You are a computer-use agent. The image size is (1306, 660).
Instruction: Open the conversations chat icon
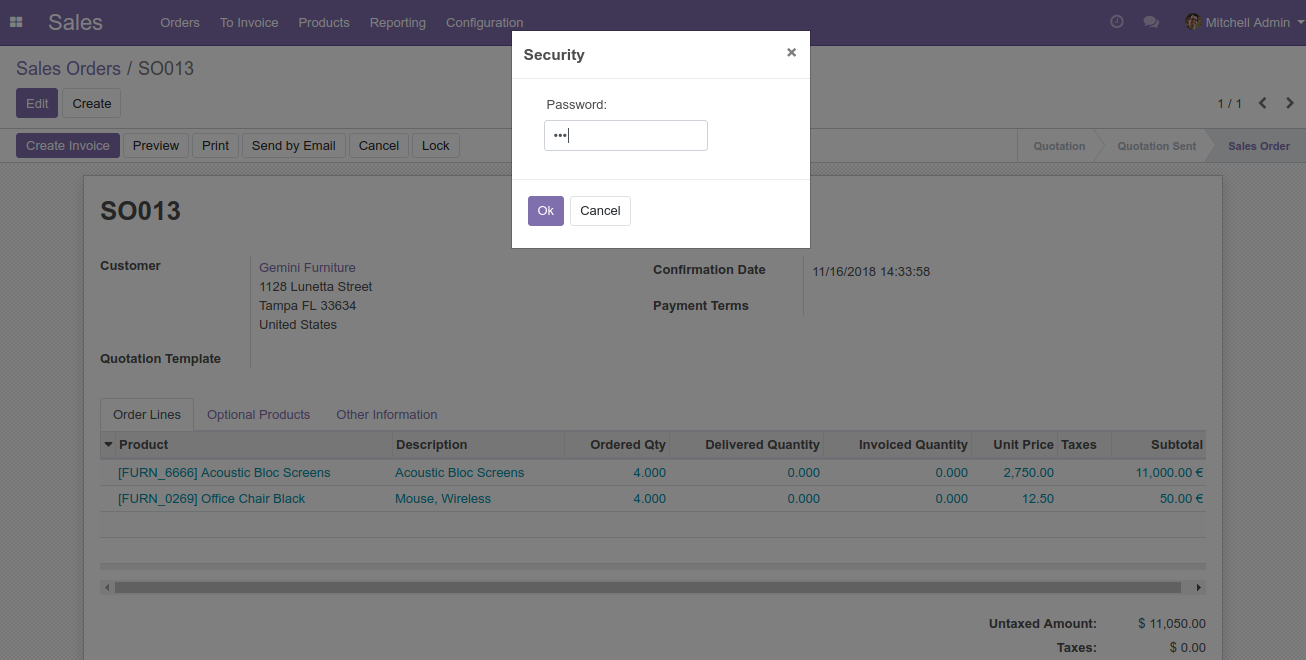pyautogui.click(x=1151, y=22)
